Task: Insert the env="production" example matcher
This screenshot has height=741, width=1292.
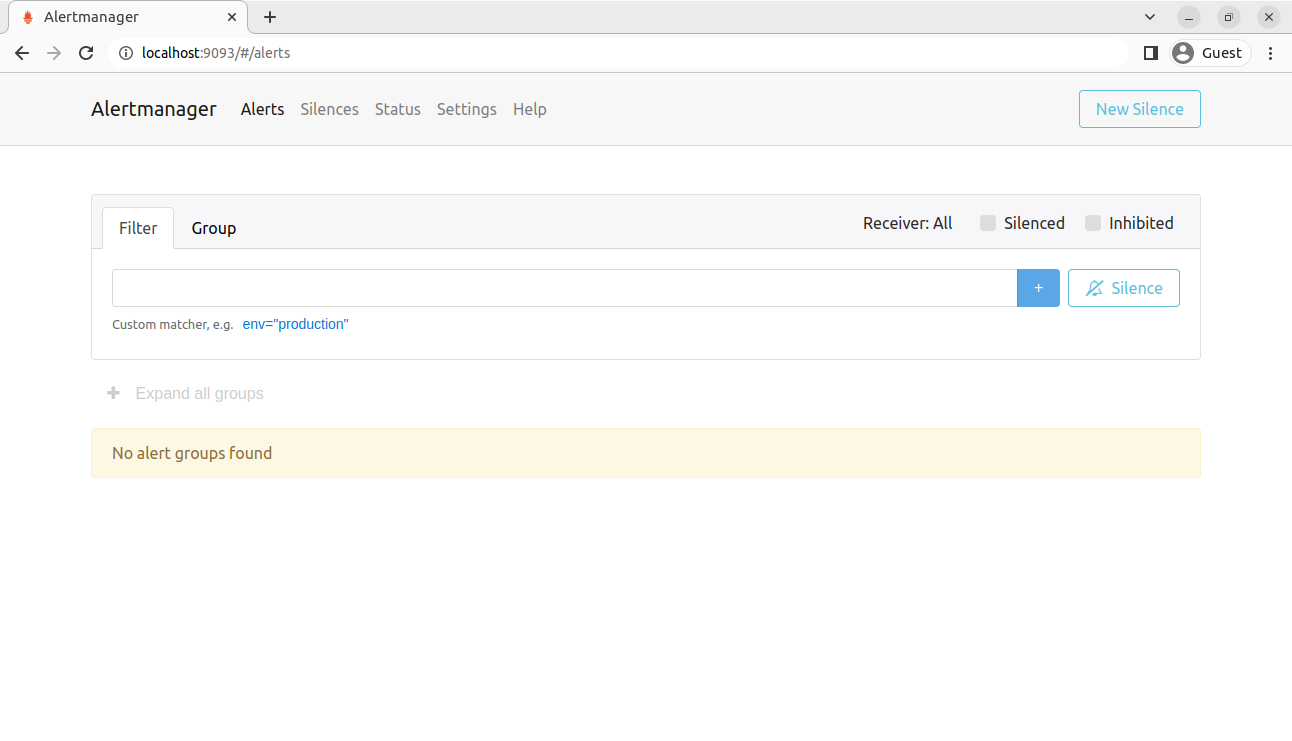Action: 295,324
